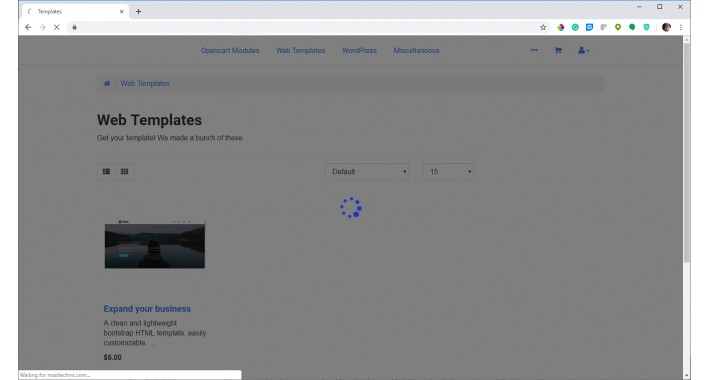
Task: Open Chrome's three-dot menu
Action: tap(681, 27)
